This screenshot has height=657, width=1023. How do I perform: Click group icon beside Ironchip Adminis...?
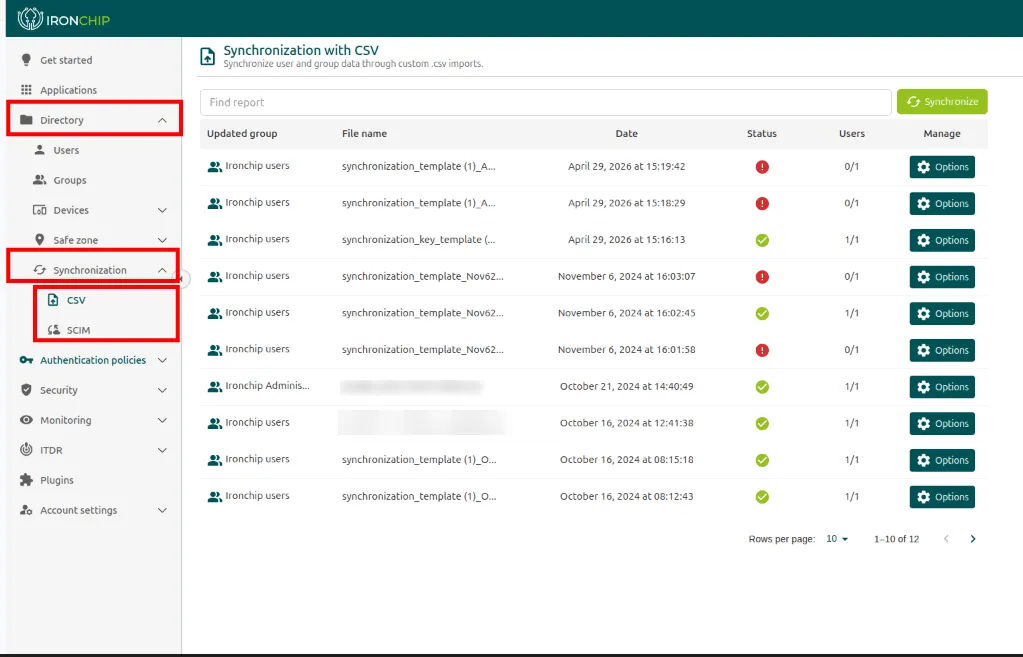[214, 386]
